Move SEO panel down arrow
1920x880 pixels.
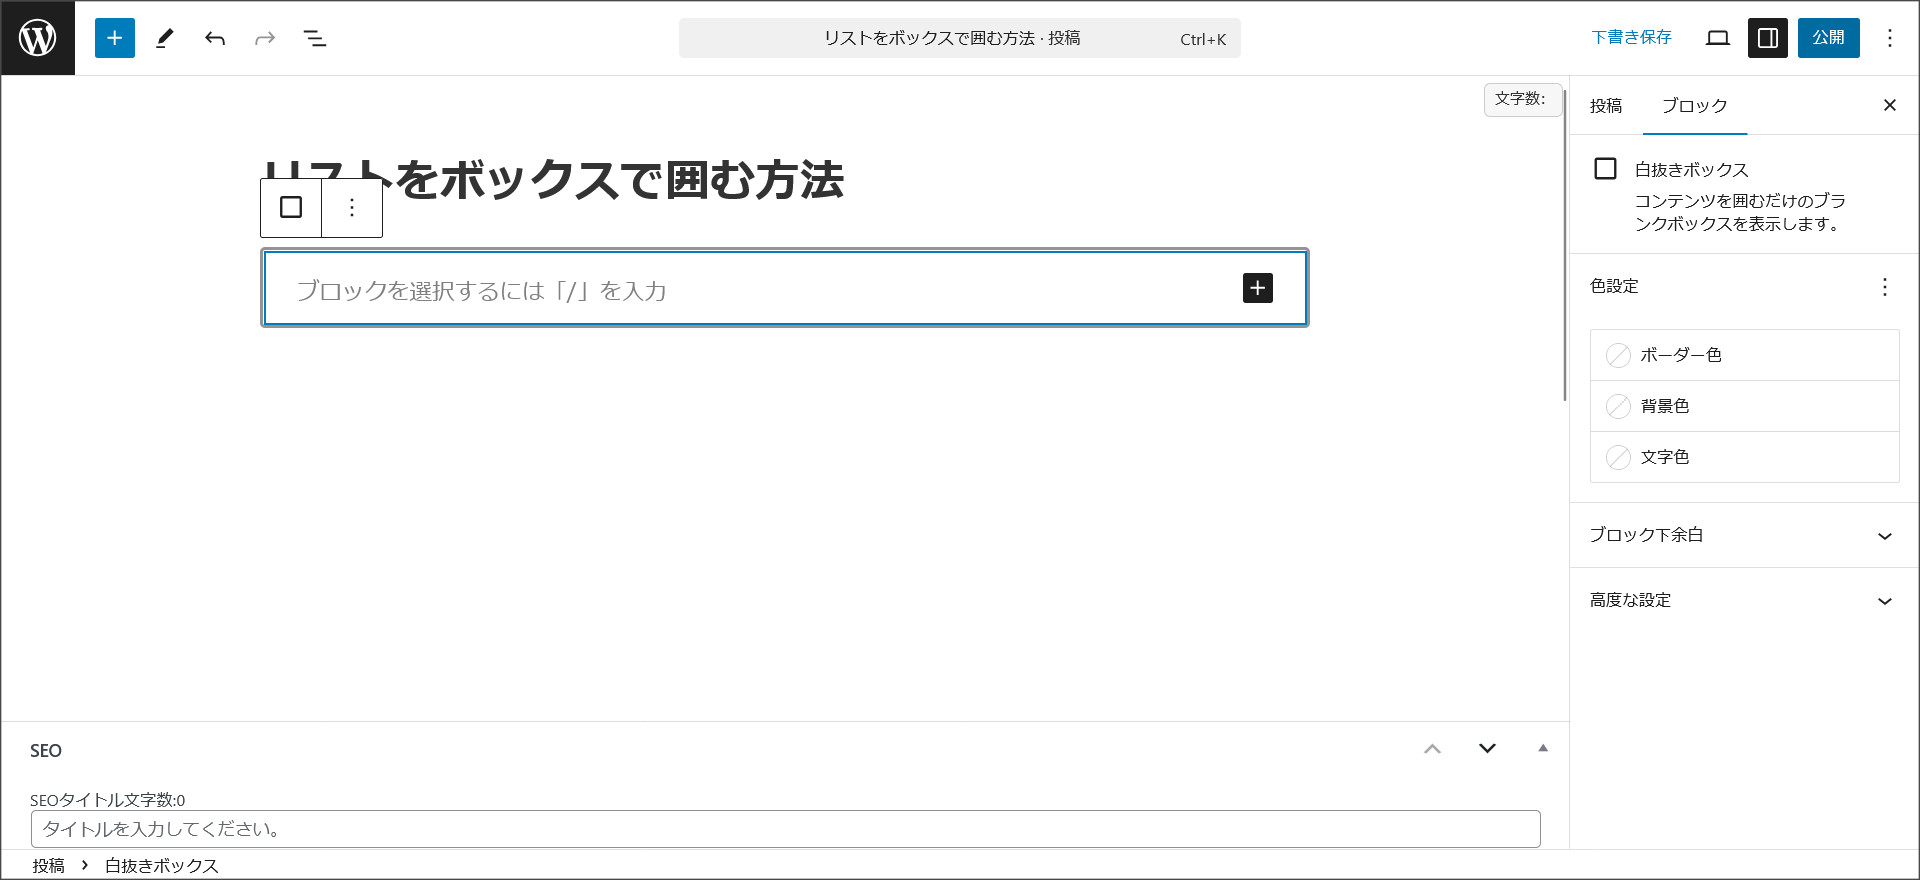click(x=1488, y=749)
